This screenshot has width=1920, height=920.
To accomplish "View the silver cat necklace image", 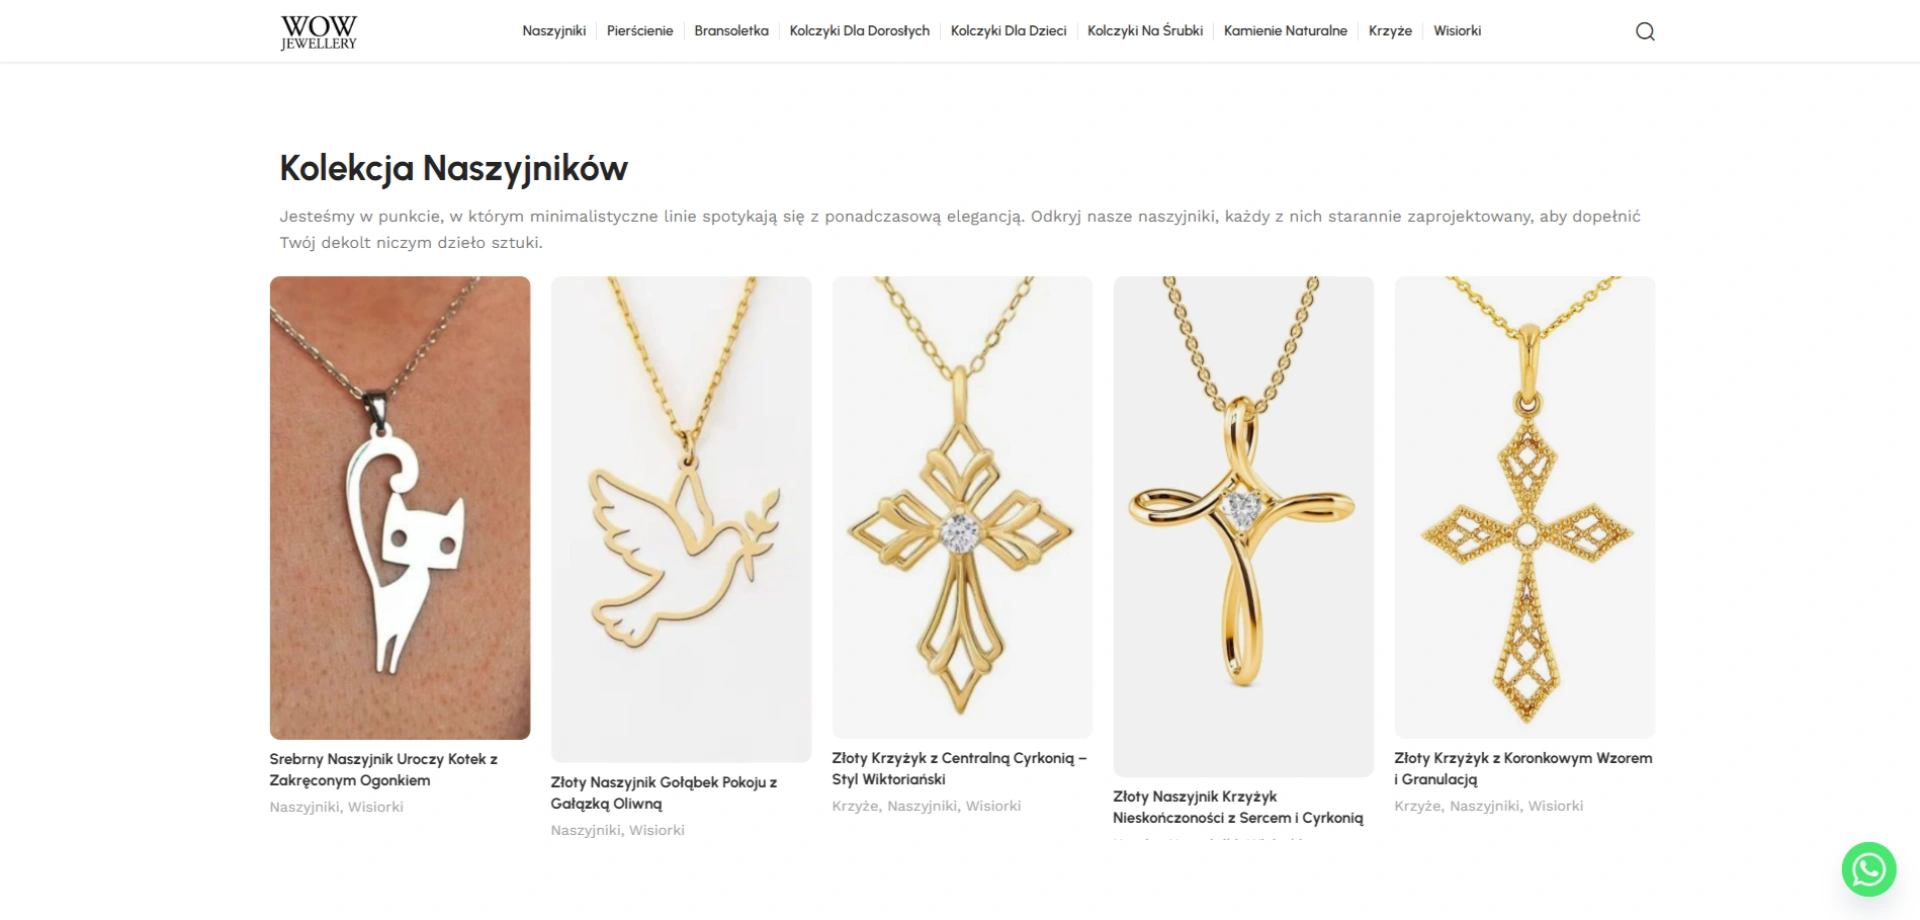I will [x=400, y=508].
